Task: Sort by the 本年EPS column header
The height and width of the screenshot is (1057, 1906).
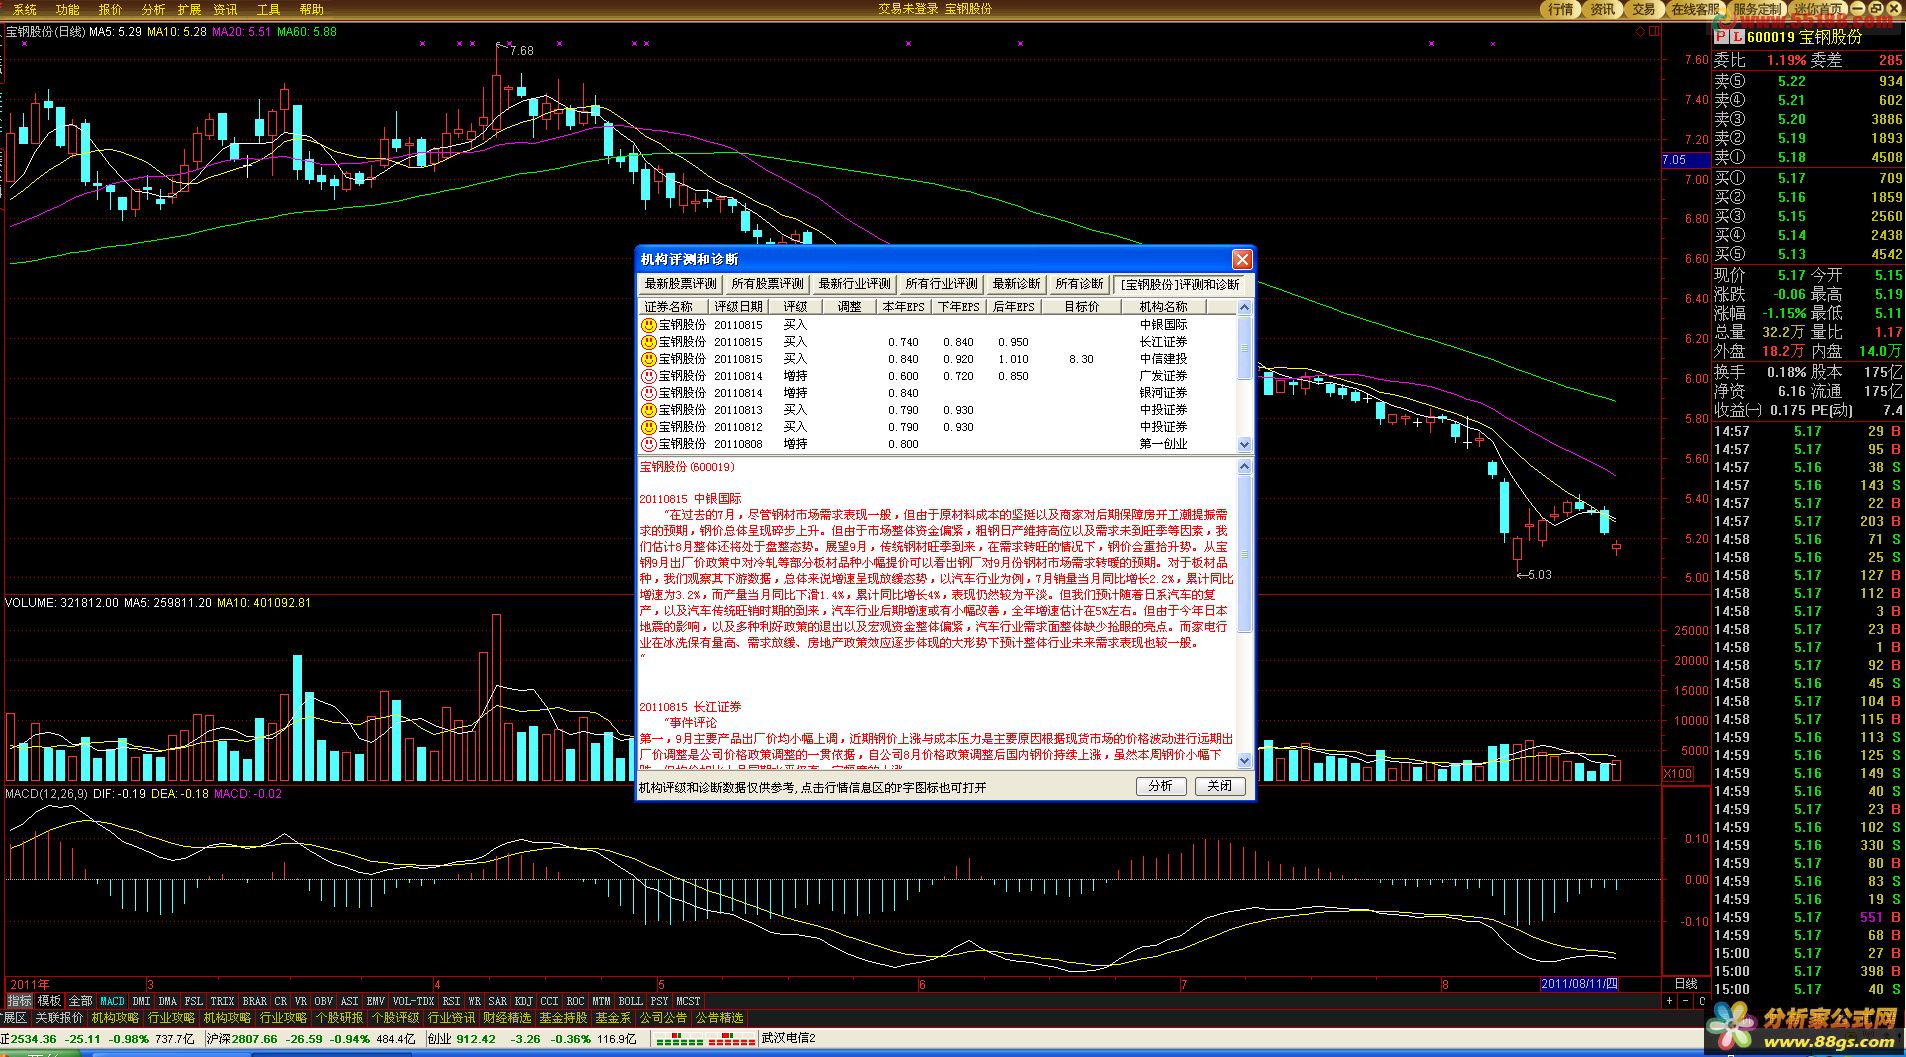Action: coord(903,307)
